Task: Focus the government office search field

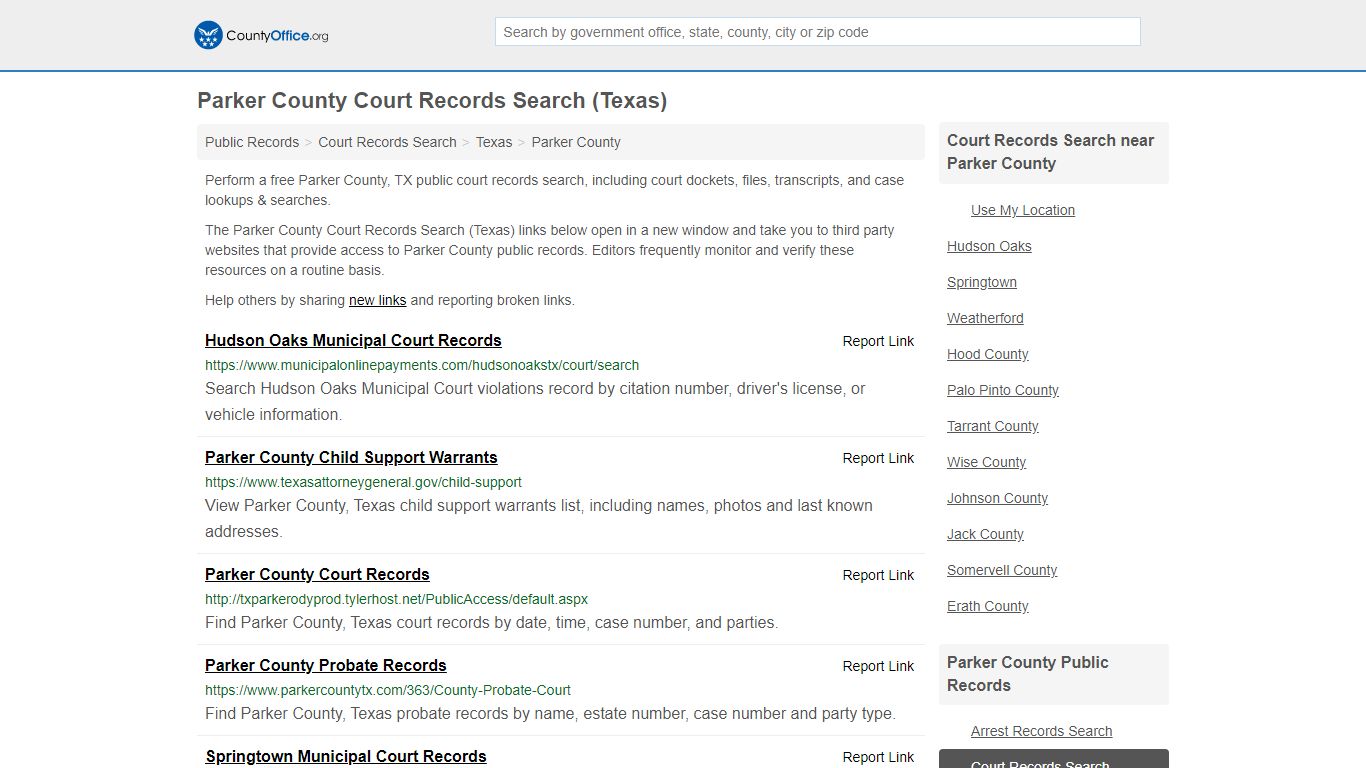Action: pos(817,32)
